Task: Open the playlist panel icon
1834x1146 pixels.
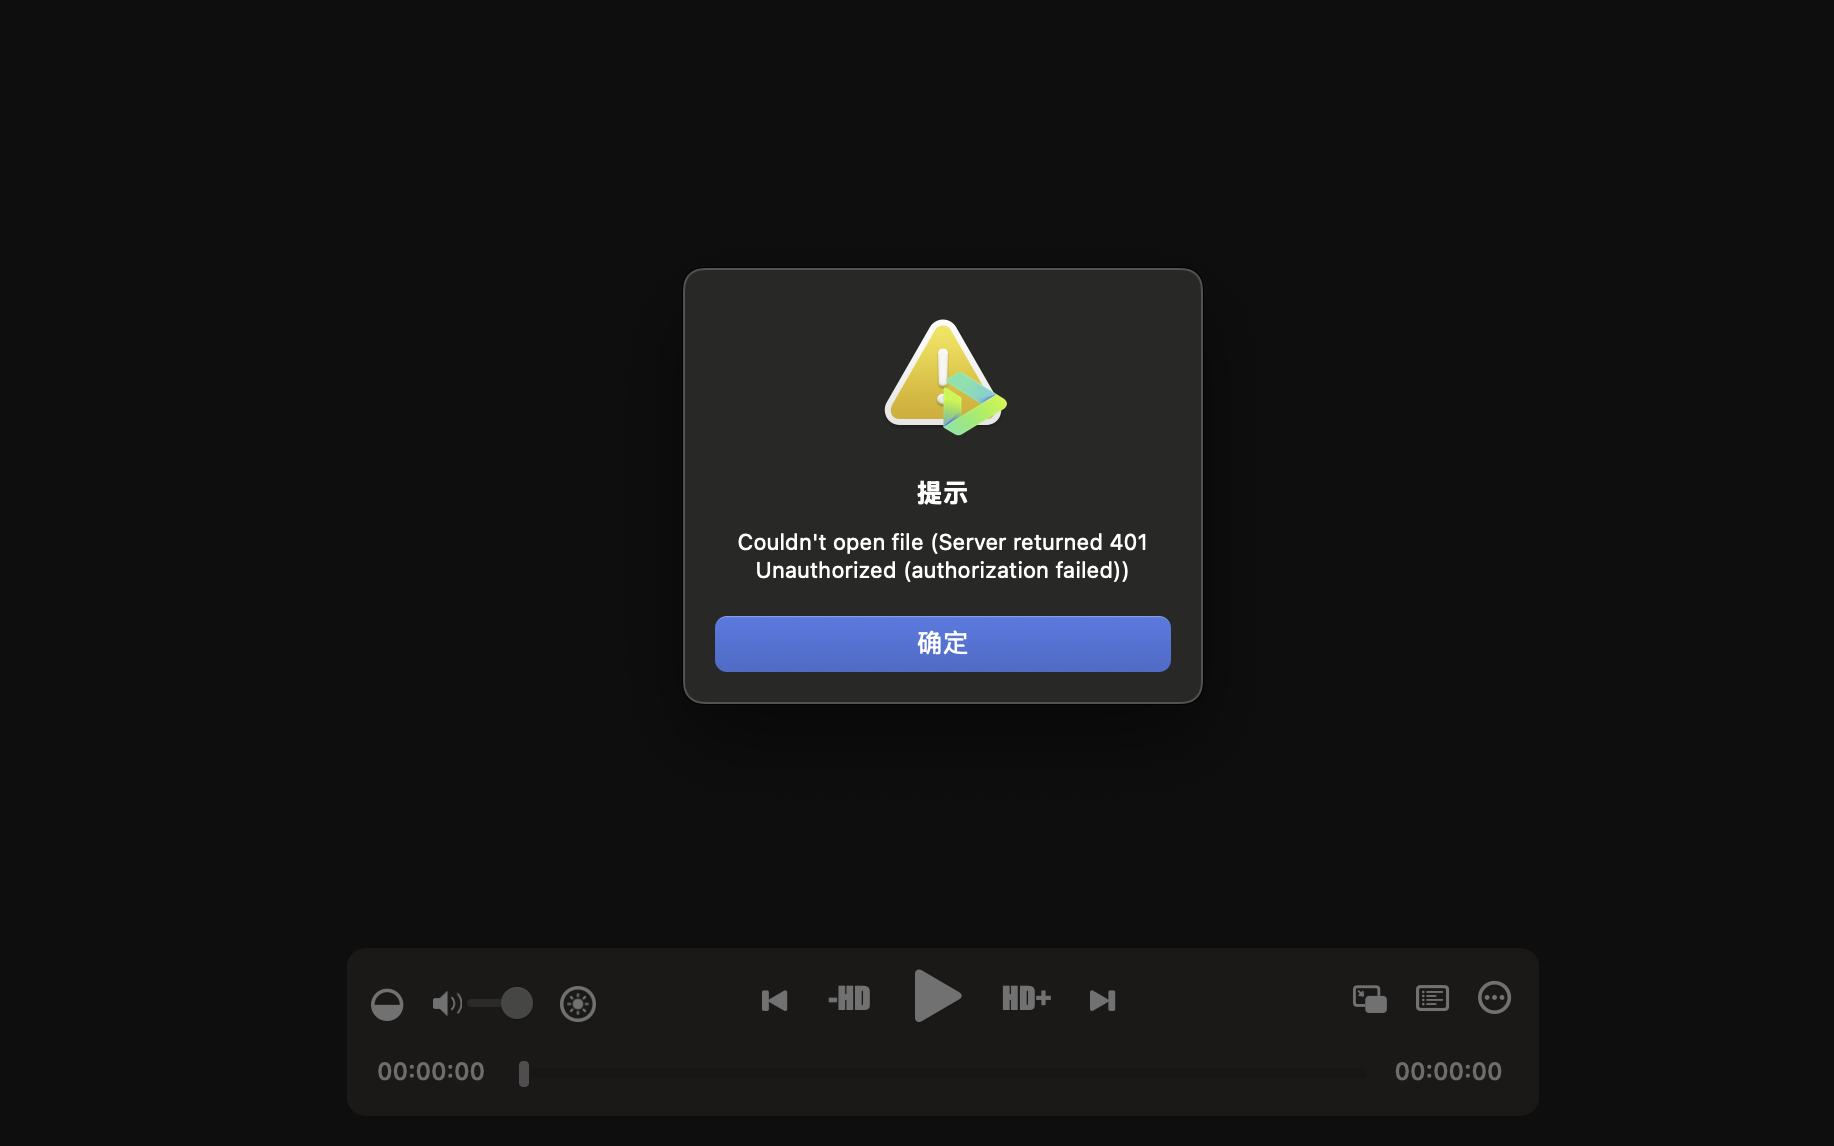Action: 1432,998
